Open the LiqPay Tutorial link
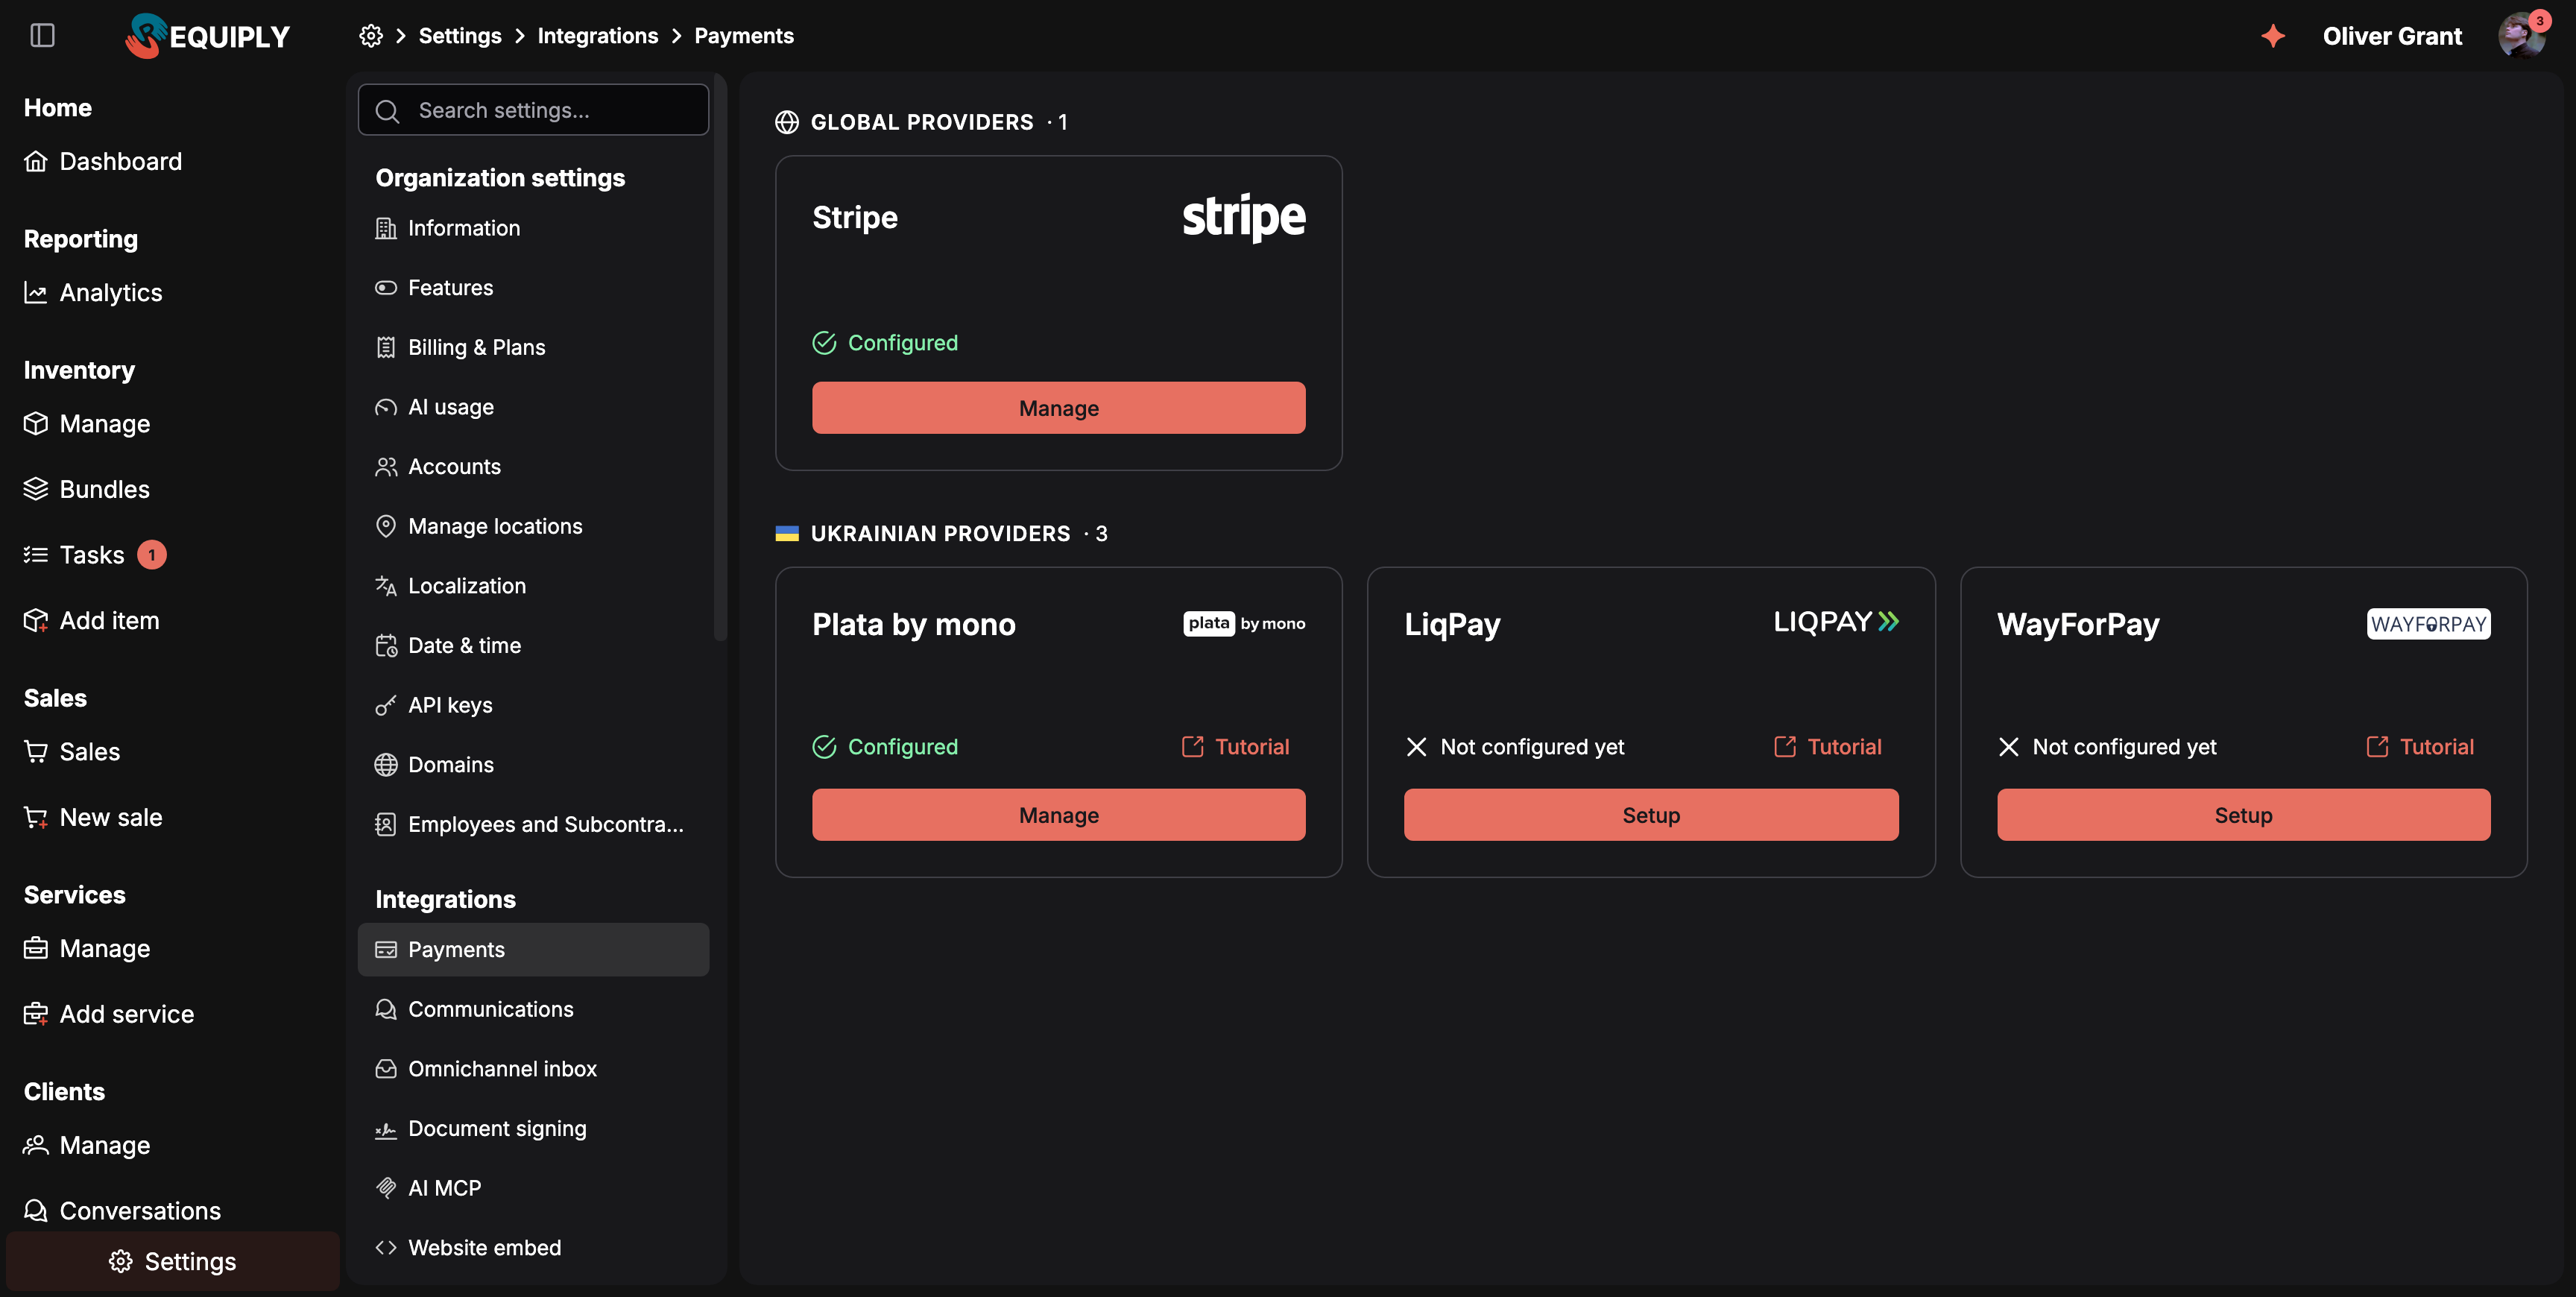This screenshot has height=1297, width=2576. pyautogui.click(x=1827, y=747)
